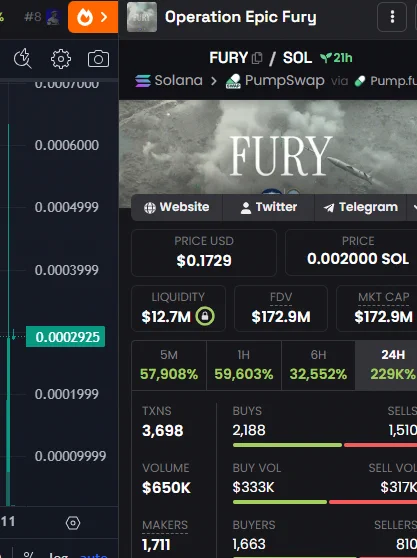Click the Operation Epic Fury token thumbnail
This screenshot has height=558, width=417.
[142, 17]
